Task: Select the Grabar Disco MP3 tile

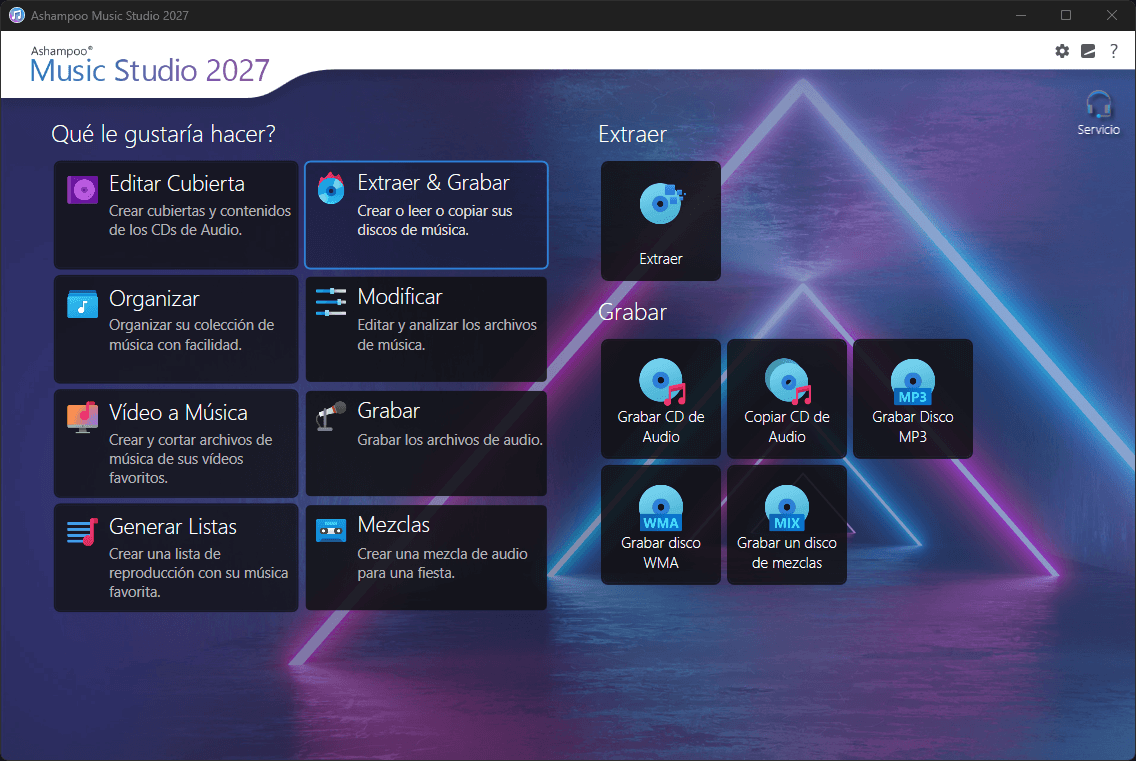Action: (913, 399)
